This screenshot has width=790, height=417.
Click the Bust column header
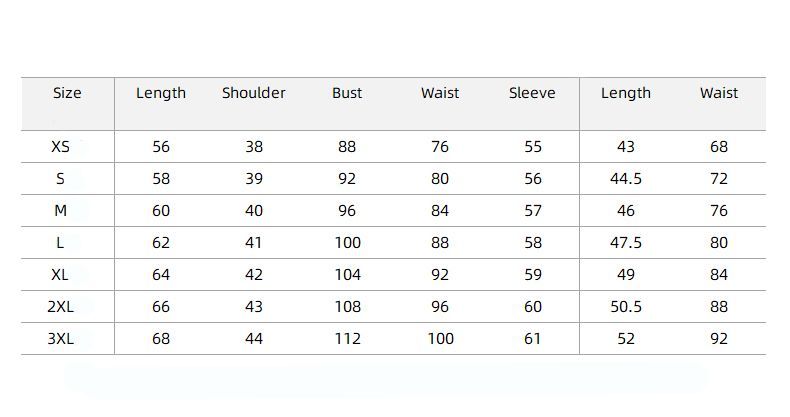point(347,93)
